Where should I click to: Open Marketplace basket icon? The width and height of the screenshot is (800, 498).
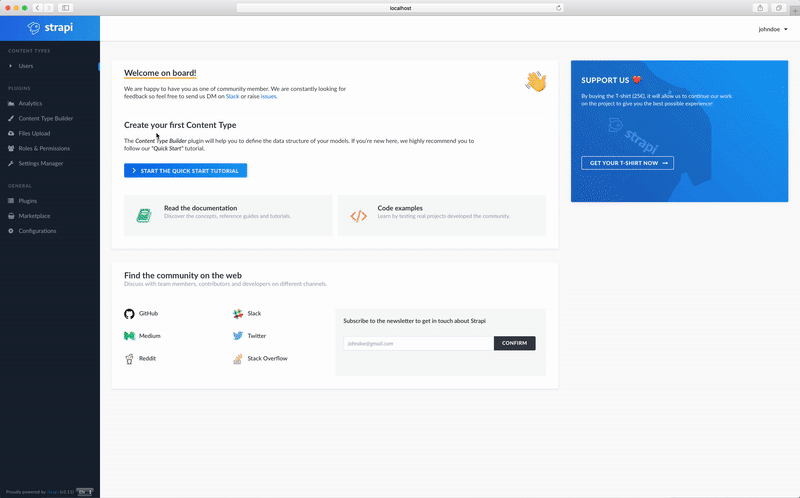(x=11, y=216)
